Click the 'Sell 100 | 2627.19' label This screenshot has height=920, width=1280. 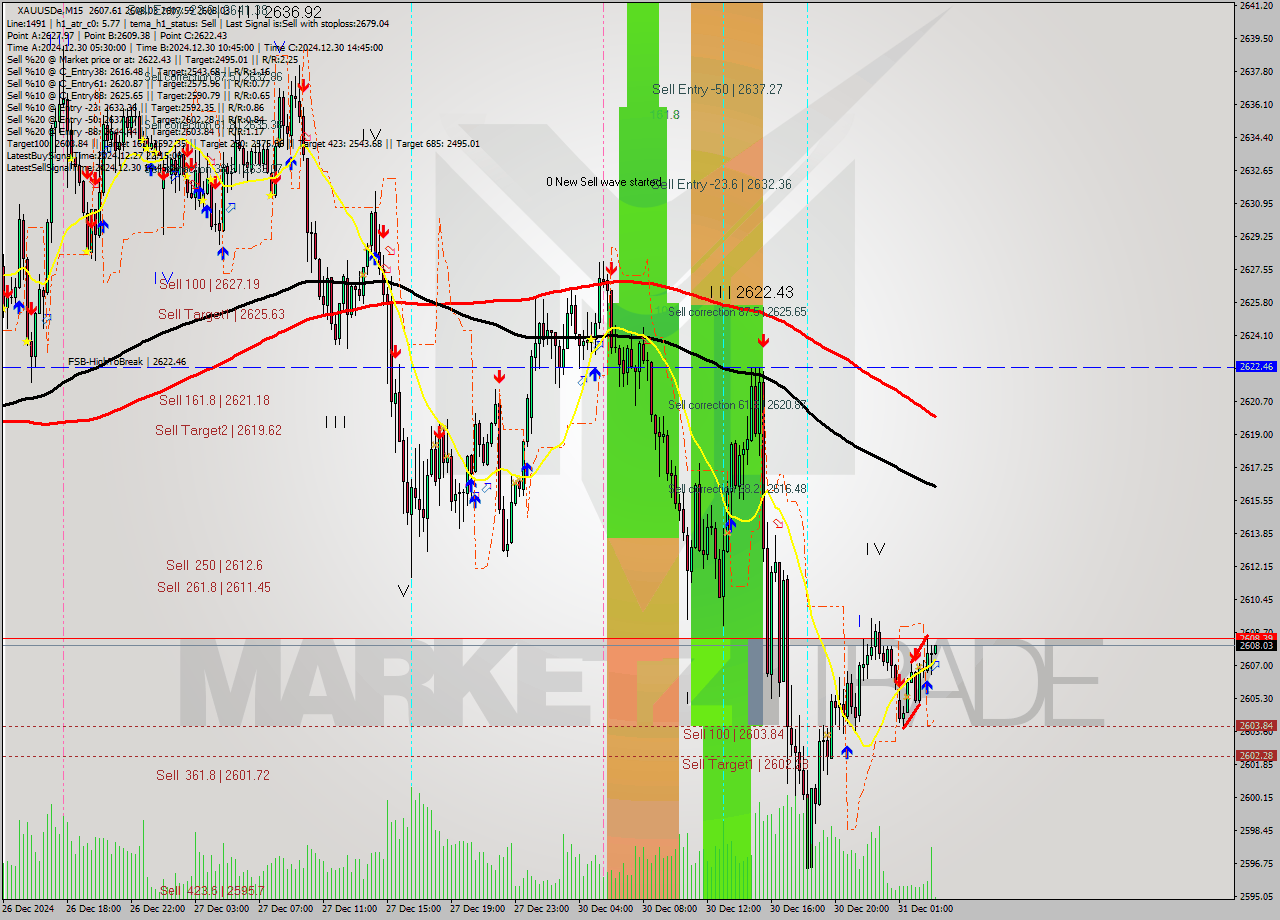[209, 285]
